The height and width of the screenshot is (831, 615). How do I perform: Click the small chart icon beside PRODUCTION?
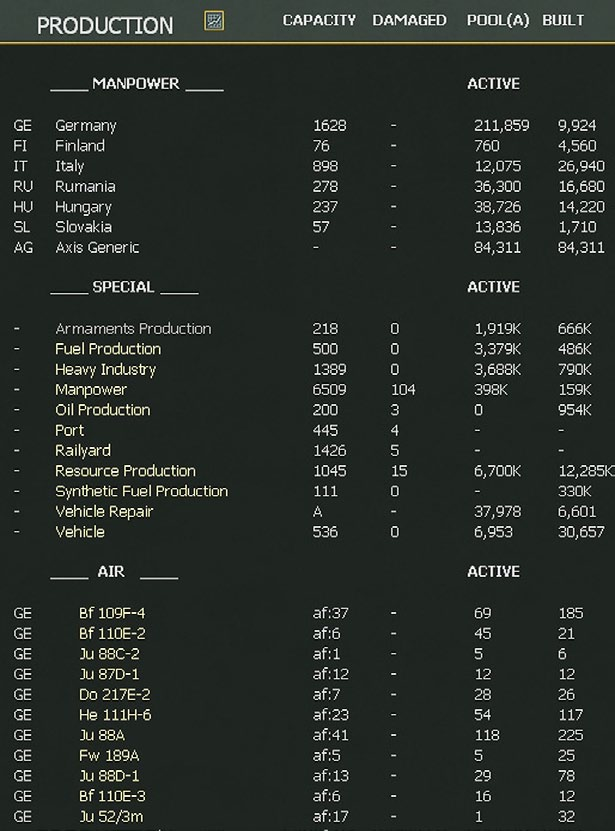coord(213,21)
